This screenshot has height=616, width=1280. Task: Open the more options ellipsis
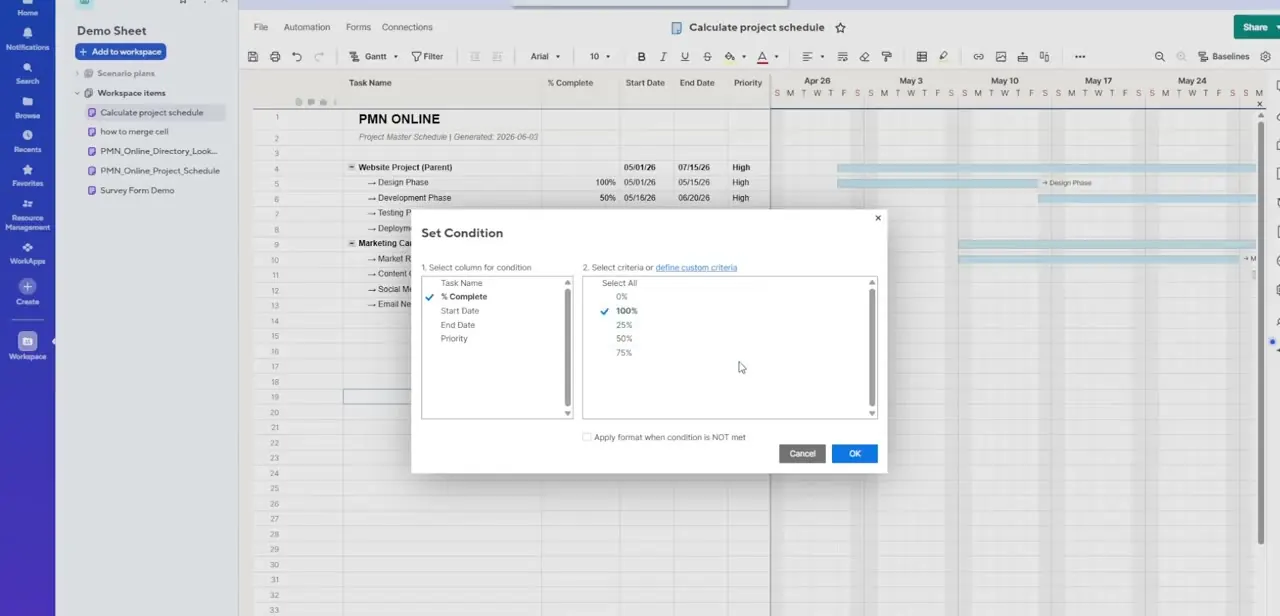[1079, 57]
